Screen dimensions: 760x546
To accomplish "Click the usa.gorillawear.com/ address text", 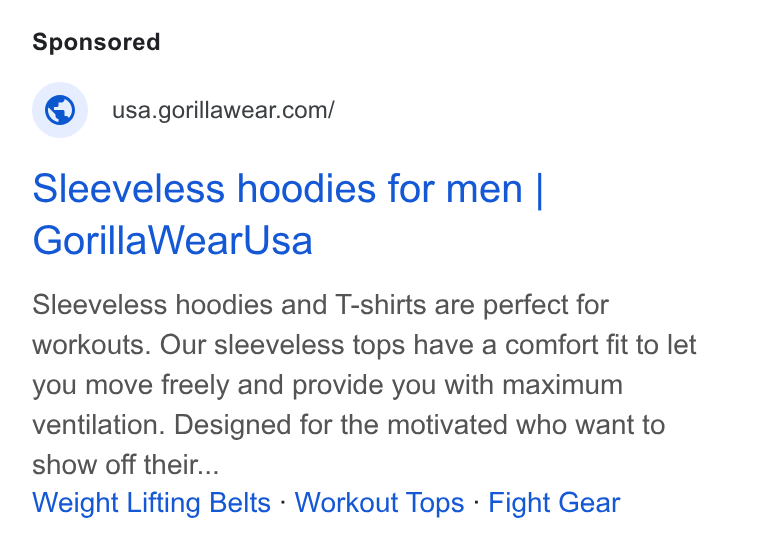I will pos(223,110).
